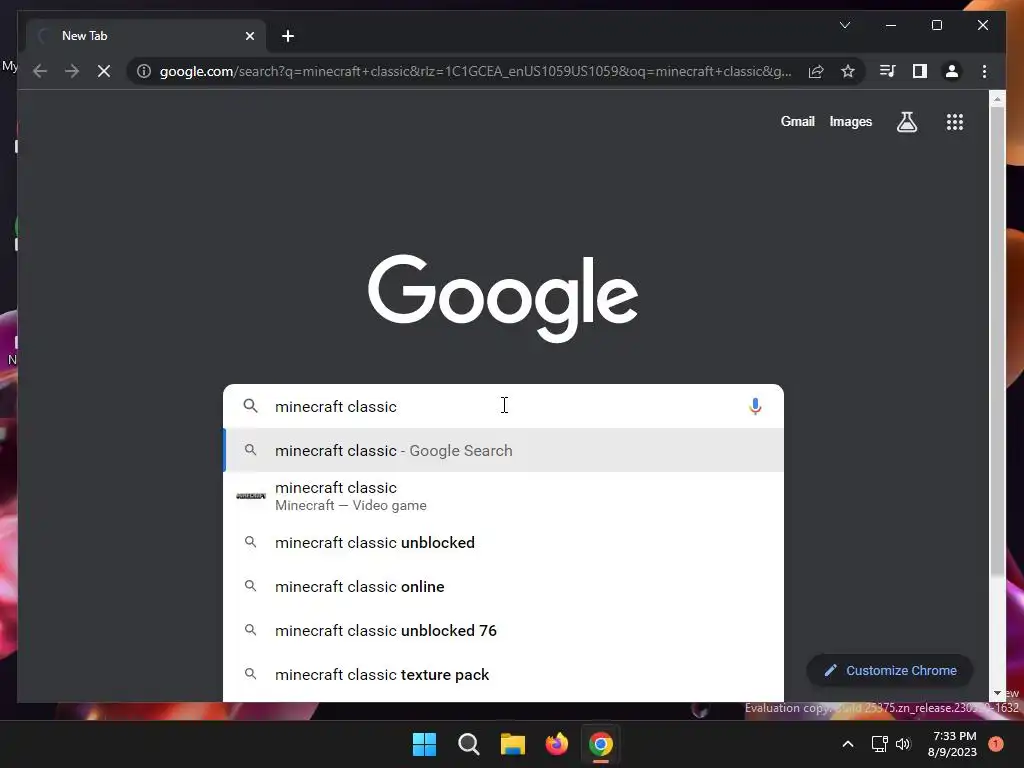Open Chrome's three-dot menu
The width and height of the screenshot is (1024, 768).
[984, 71]
